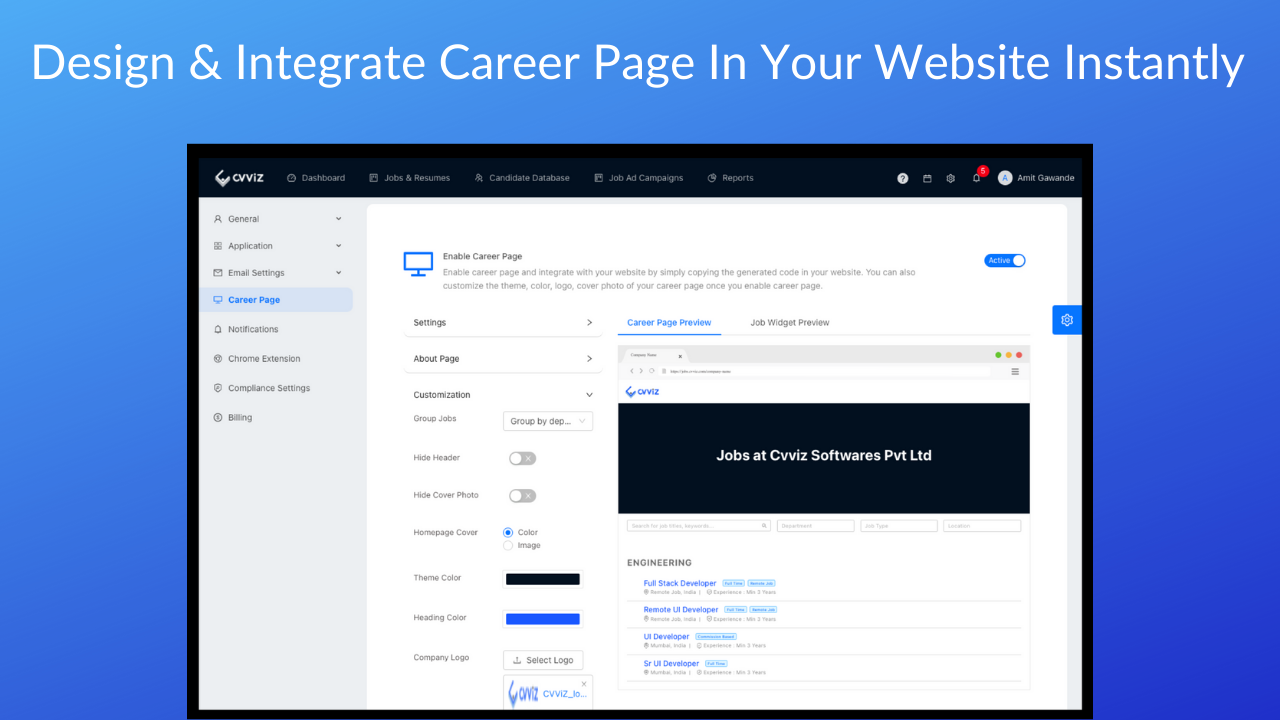Open Jobs & Resumes in the top navigation
Image resolution: width=1280 pixels, height=720 pixels.
[410, 178]
